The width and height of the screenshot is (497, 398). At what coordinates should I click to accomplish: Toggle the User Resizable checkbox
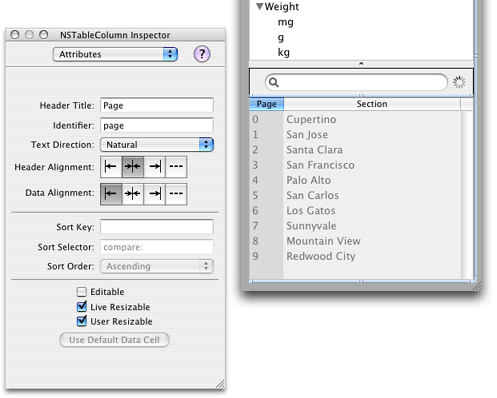tap(82, 321)
